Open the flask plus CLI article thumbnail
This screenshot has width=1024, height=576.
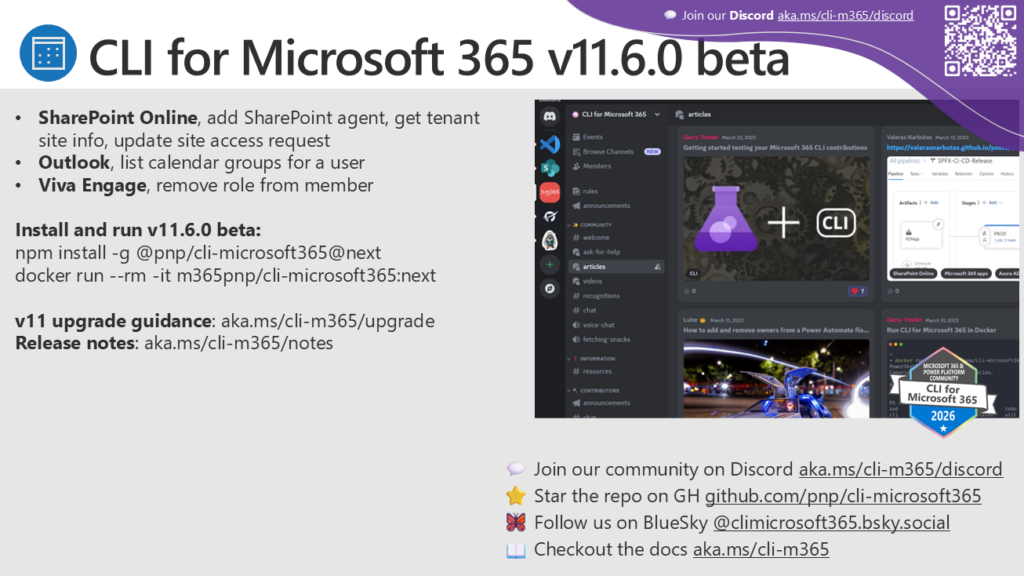pyautogui.click(x=776, y=219)
